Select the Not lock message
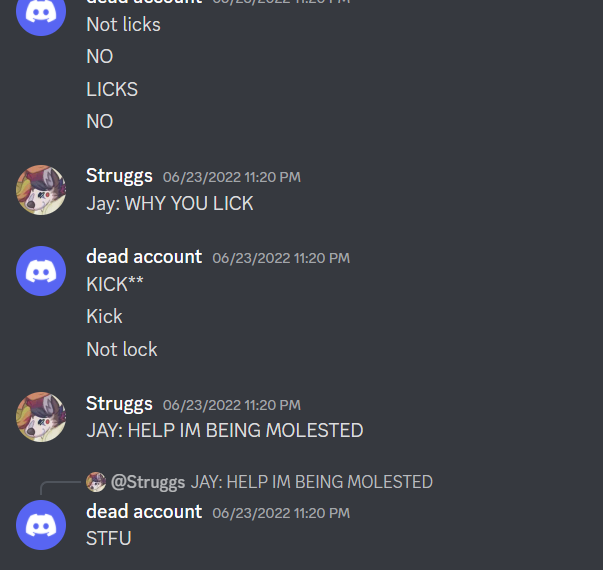The width and height of the screenshot is (603, 570). 122,349
